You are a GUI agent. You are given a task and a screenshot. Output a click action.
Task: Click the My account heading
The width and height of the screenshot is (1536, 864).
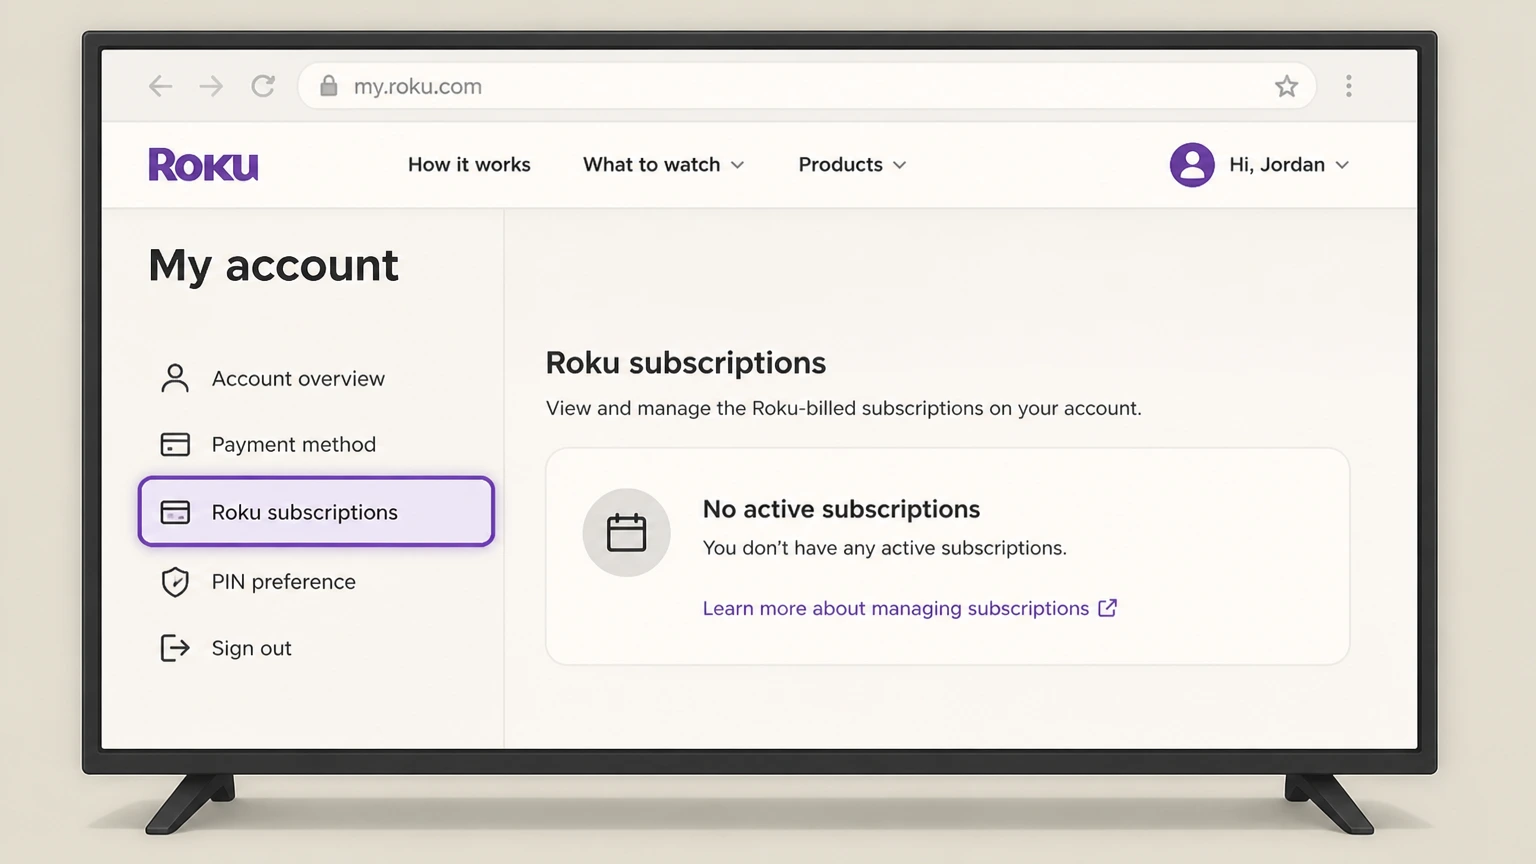point(273,266)
